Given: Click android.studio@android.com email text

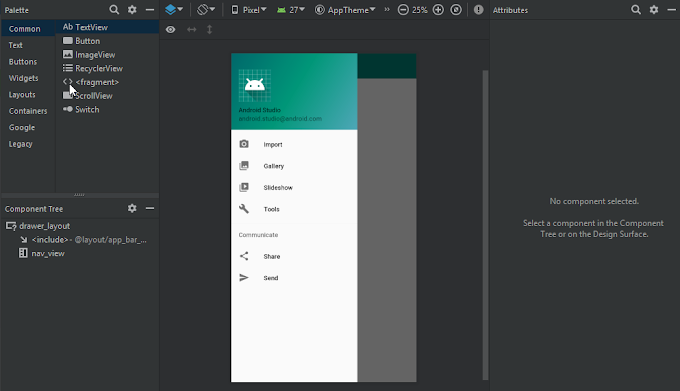Looking at the screenshot, I should pos(280,119).
